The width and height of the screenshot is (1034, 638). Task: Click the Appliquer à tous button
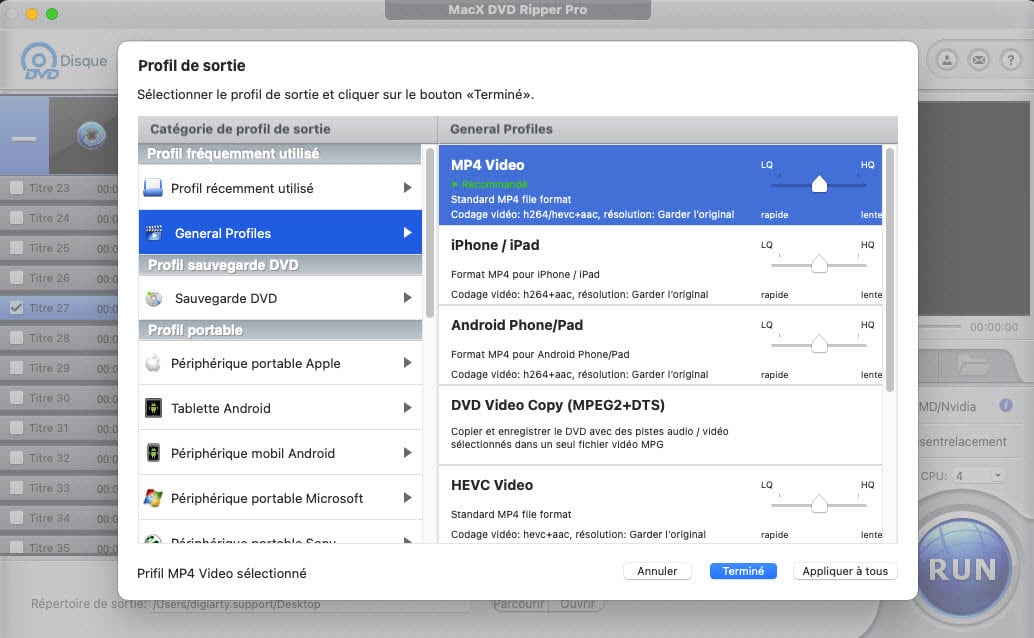click(845, 571)
